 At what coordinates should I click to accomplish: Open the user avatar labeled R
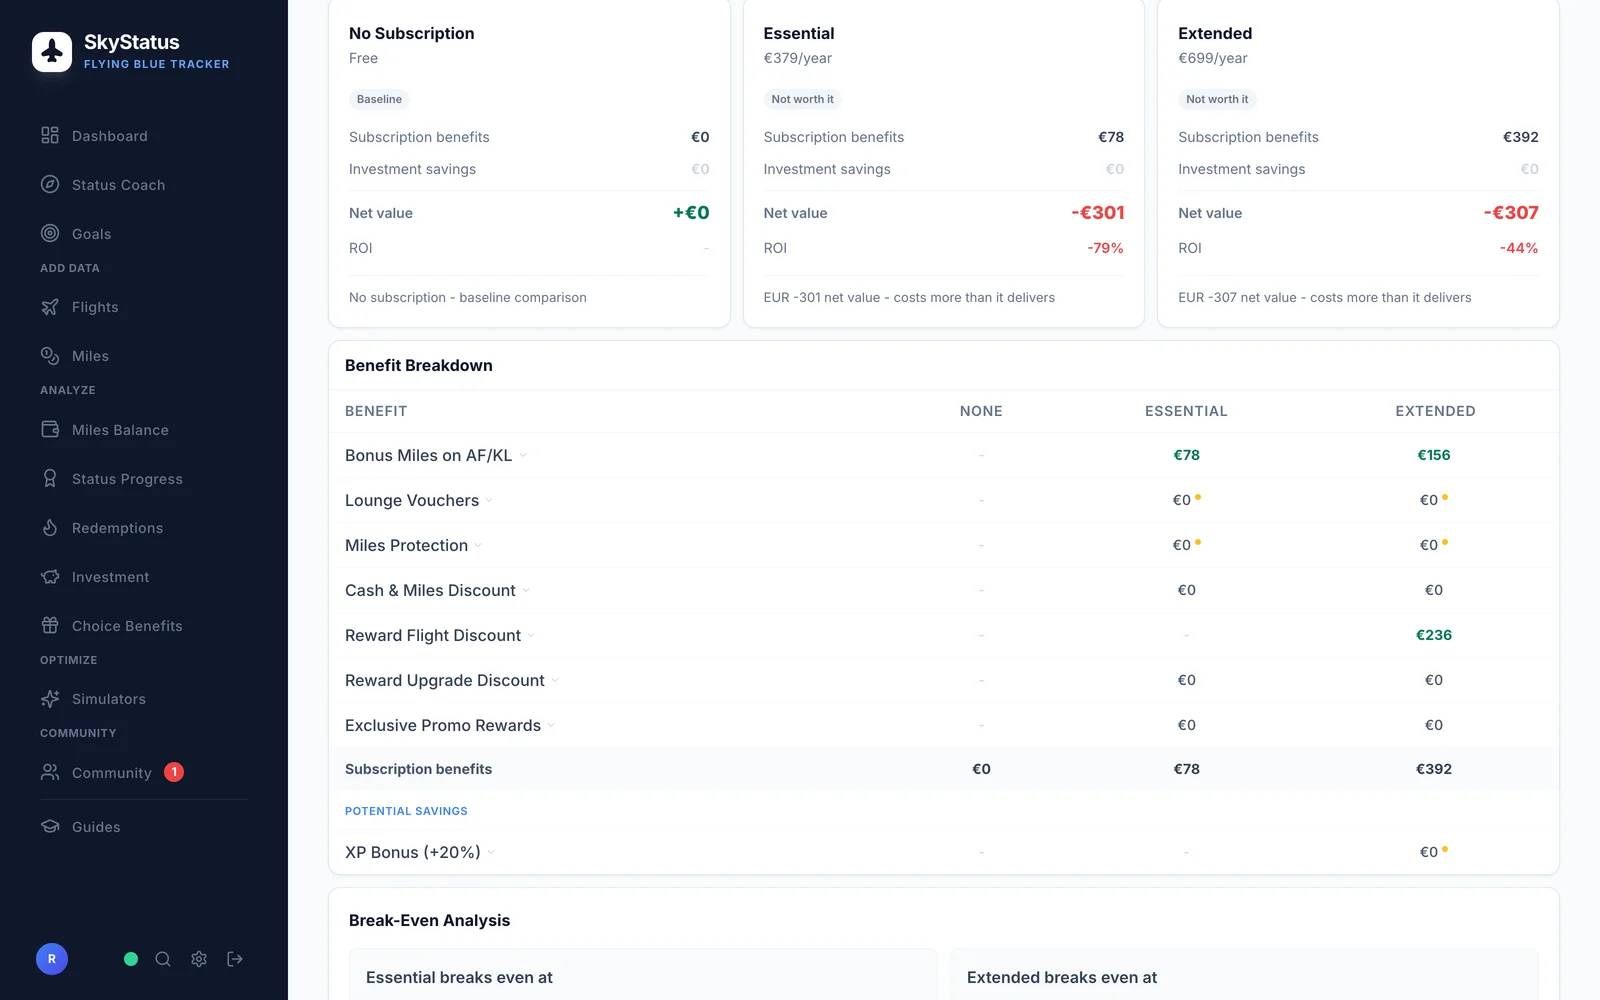click(x=52, y=959)
